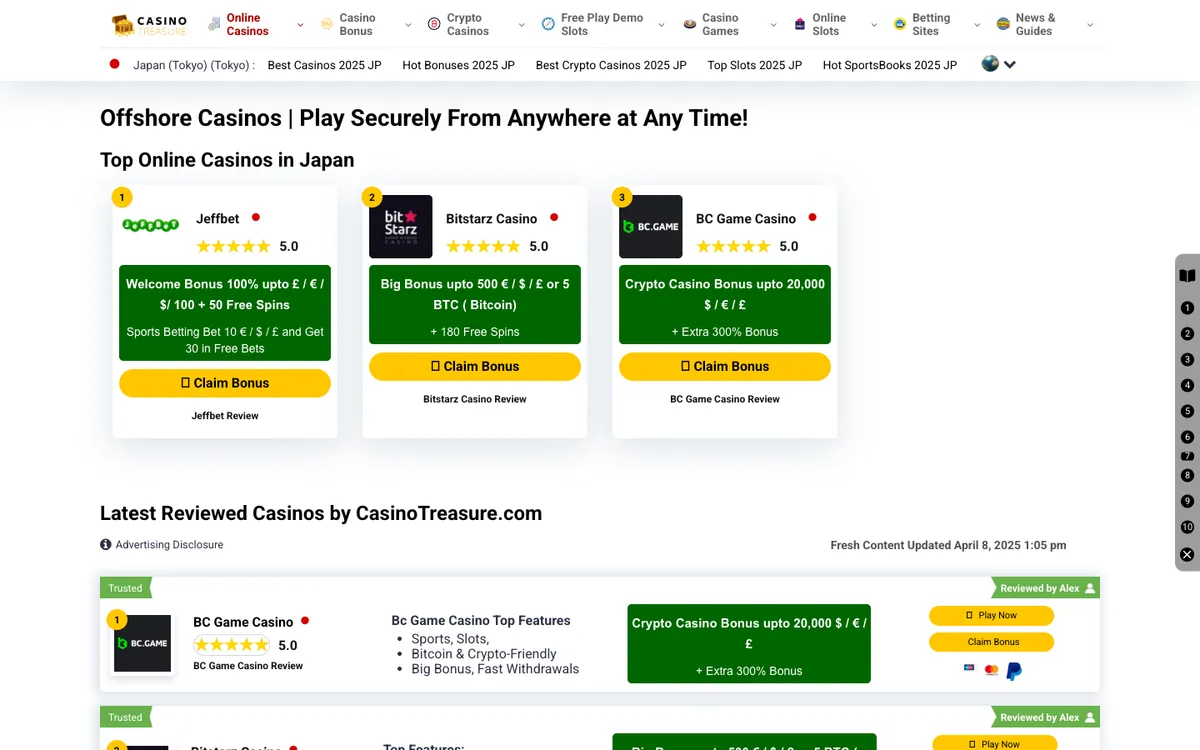Expand the Crypto Casinos dropdown arrow
Image resolution: width=1200 pixels, height=750 pixels.
(x=521, y=25)
